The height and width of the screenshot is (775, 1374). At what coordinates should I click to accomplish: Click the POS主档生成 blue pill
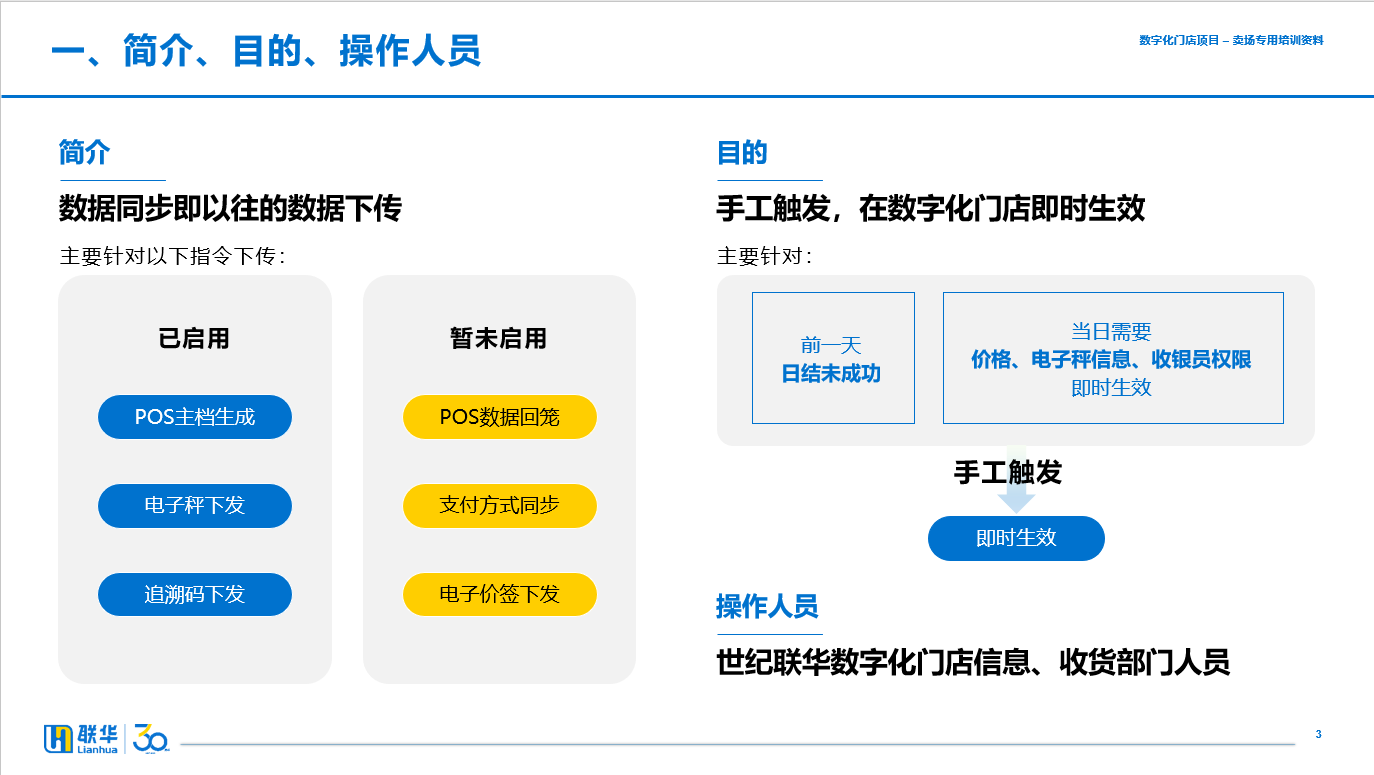[195, 417]
